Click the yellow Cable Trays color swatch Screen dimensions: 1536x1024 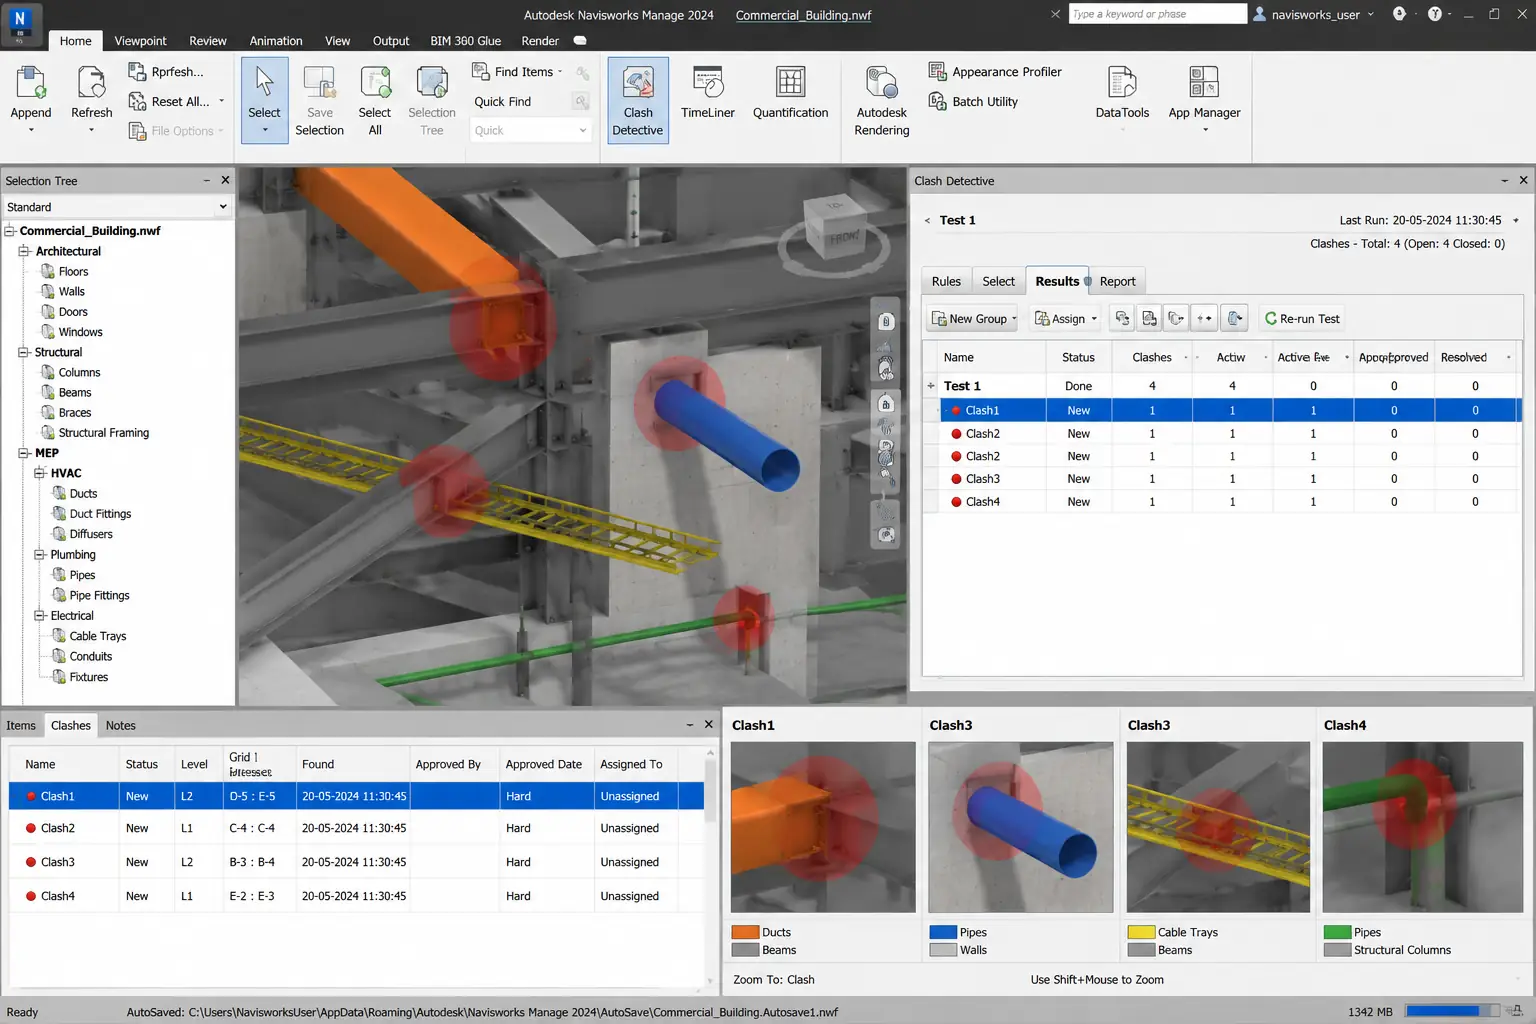1141,932
